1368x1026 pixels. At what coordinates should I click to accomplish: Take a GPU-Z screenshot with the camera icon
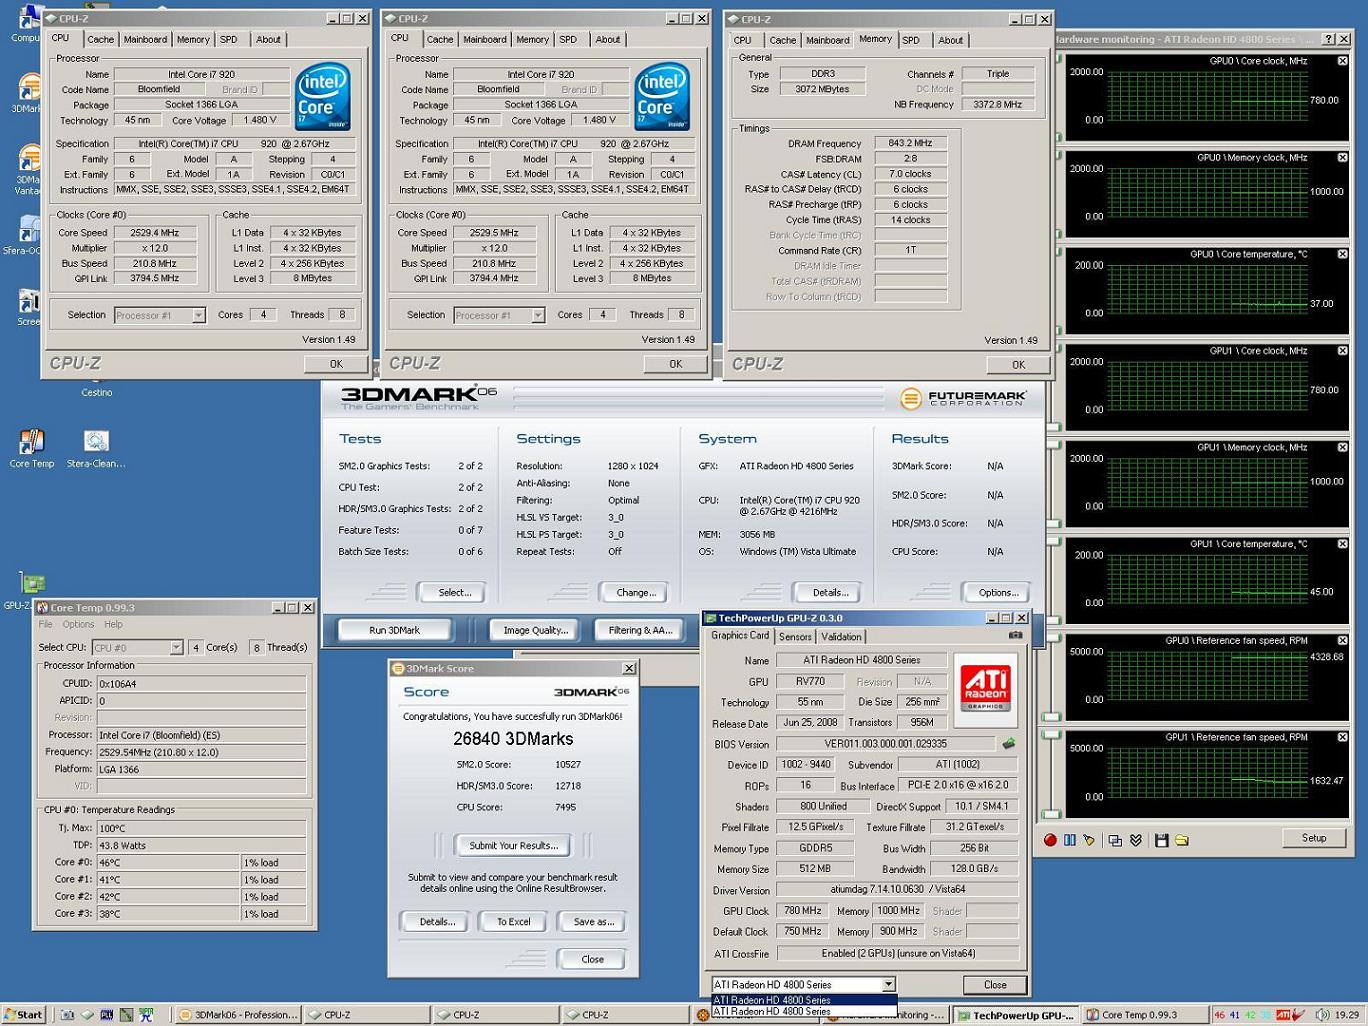pyautogui.click(x=1015, y=635)
